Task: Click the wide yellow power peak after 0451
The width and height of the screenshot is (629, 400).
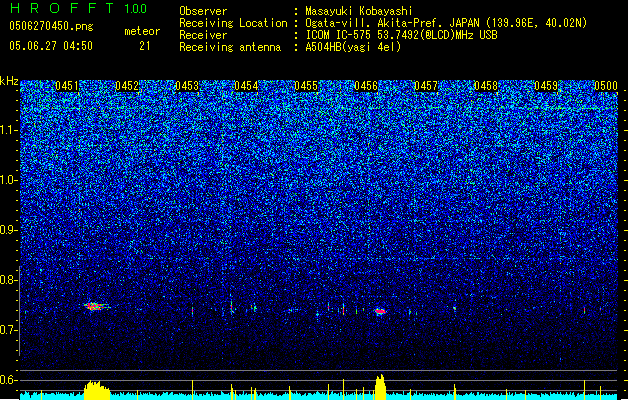Action: [x=97, y=390]
